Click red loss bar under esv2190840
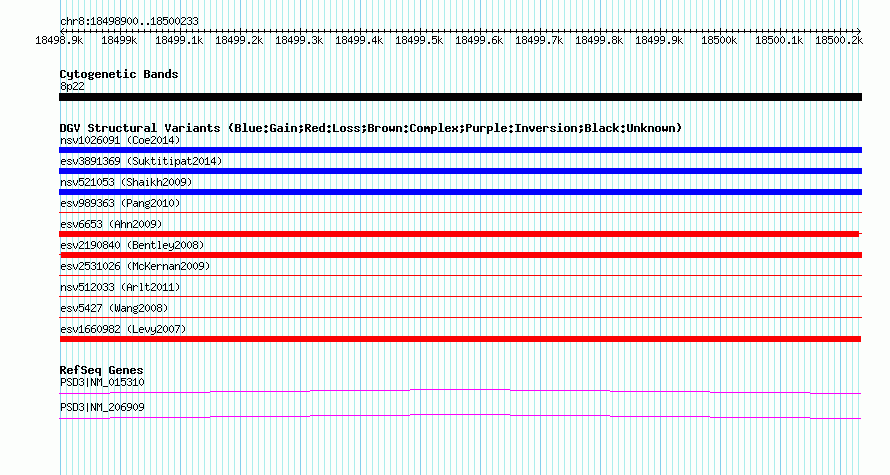Screen dimensions: 890x475 [460, 255]
